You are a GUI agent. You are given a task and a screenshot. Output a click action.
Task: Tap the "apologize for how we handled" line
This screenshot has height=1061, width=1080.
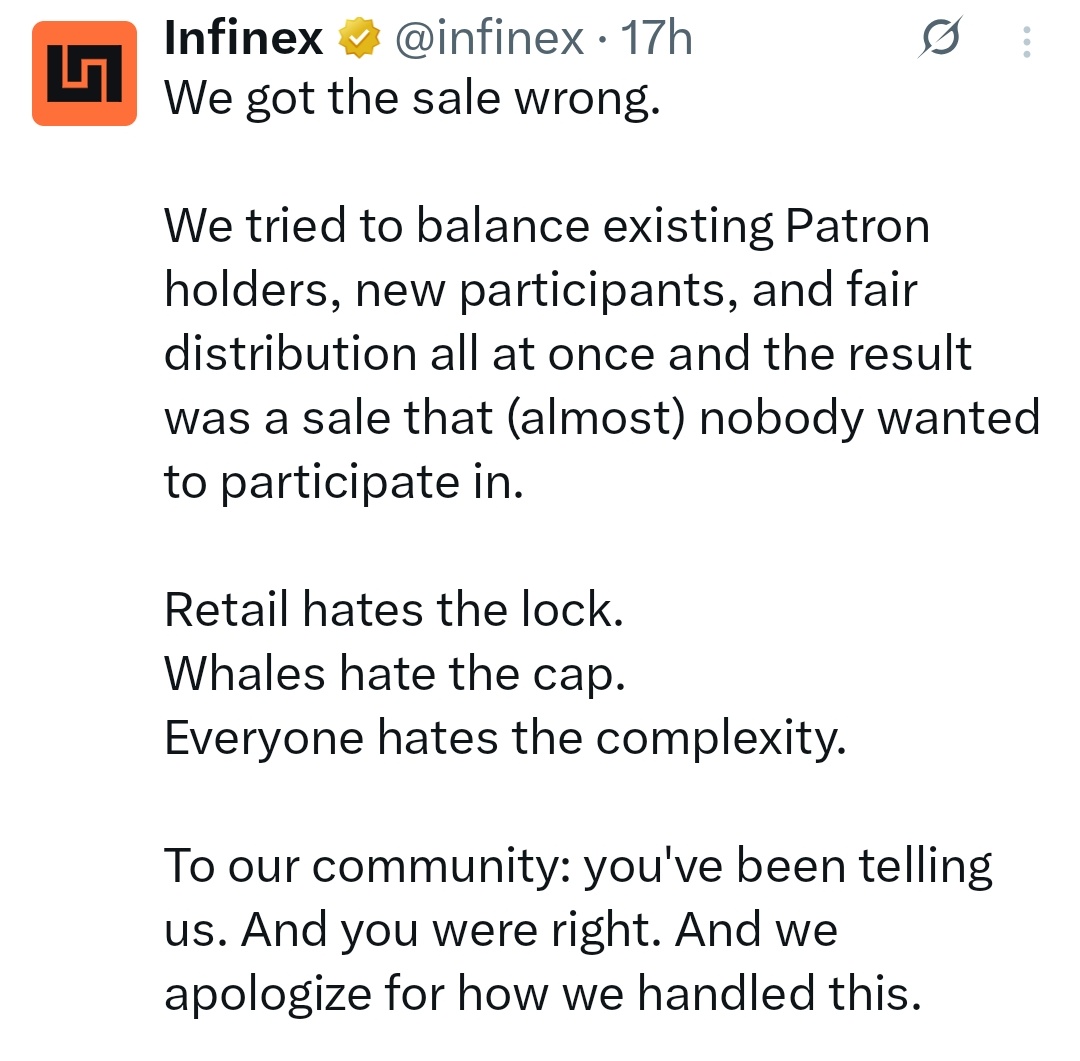pos(541,993)
